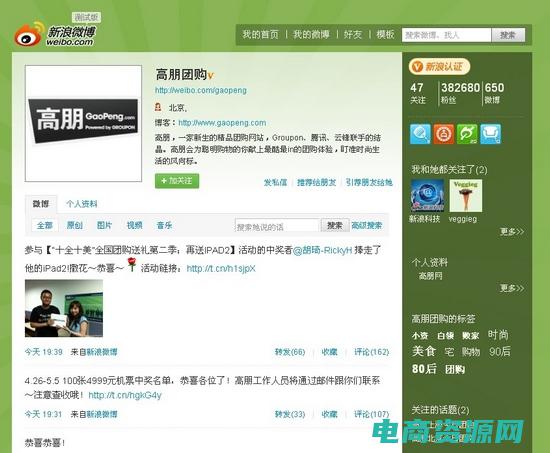Click 收藏 on the 19:39 post
This screenshot has width=550, height=453.
click(x=329, y=352)
